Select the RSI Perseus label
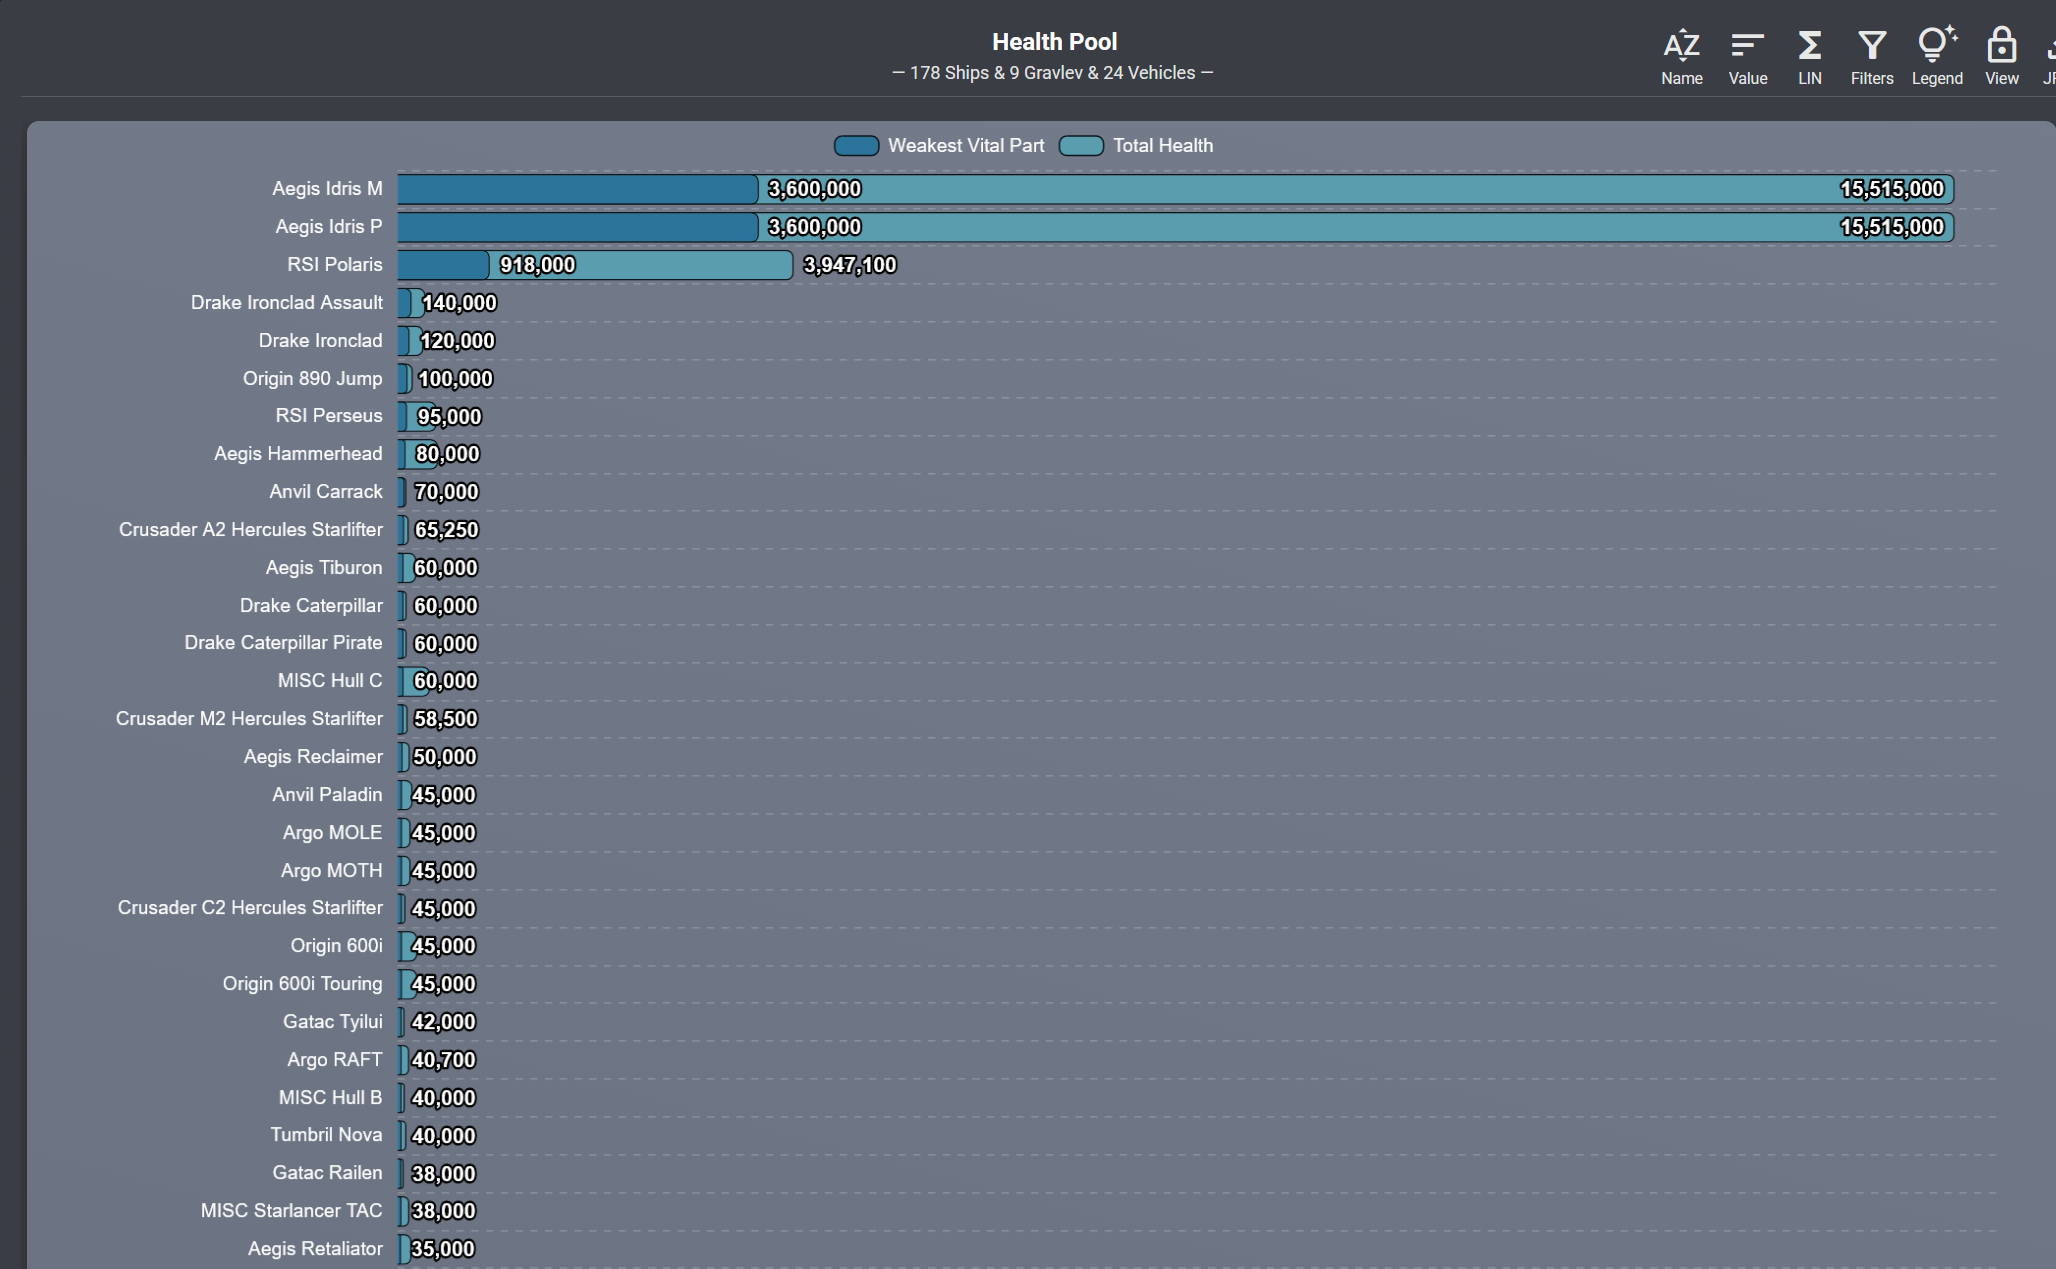Viewport: 2056px width, 1269px height. click(x=329, y=416)
